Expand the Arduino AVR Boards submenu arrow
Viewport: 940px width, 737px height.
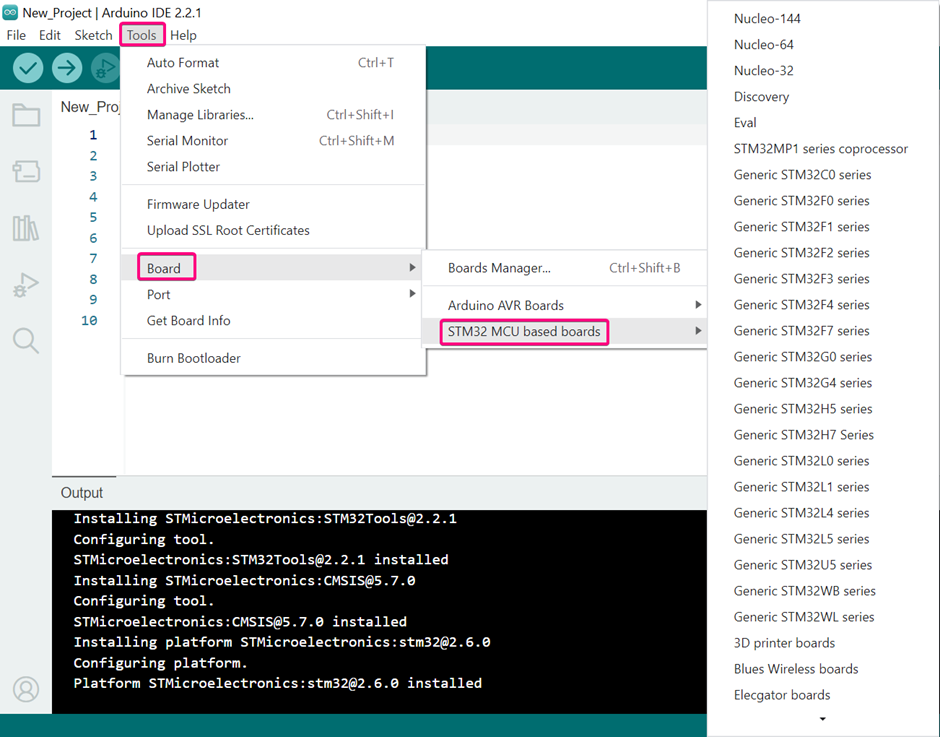pos(698,305)
